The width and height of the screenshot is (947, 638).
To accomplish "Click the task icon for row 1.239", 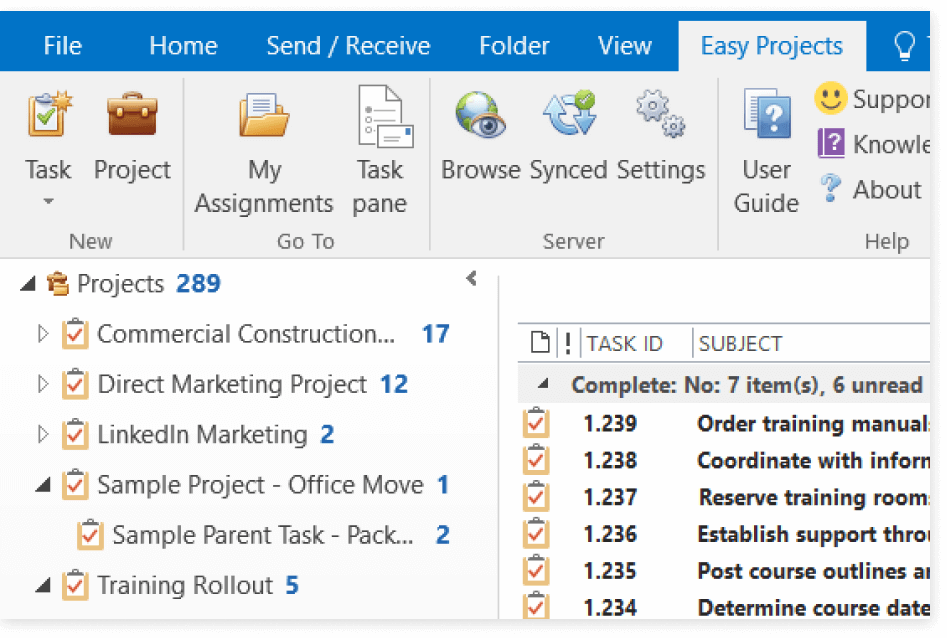I will pos(536,423).
